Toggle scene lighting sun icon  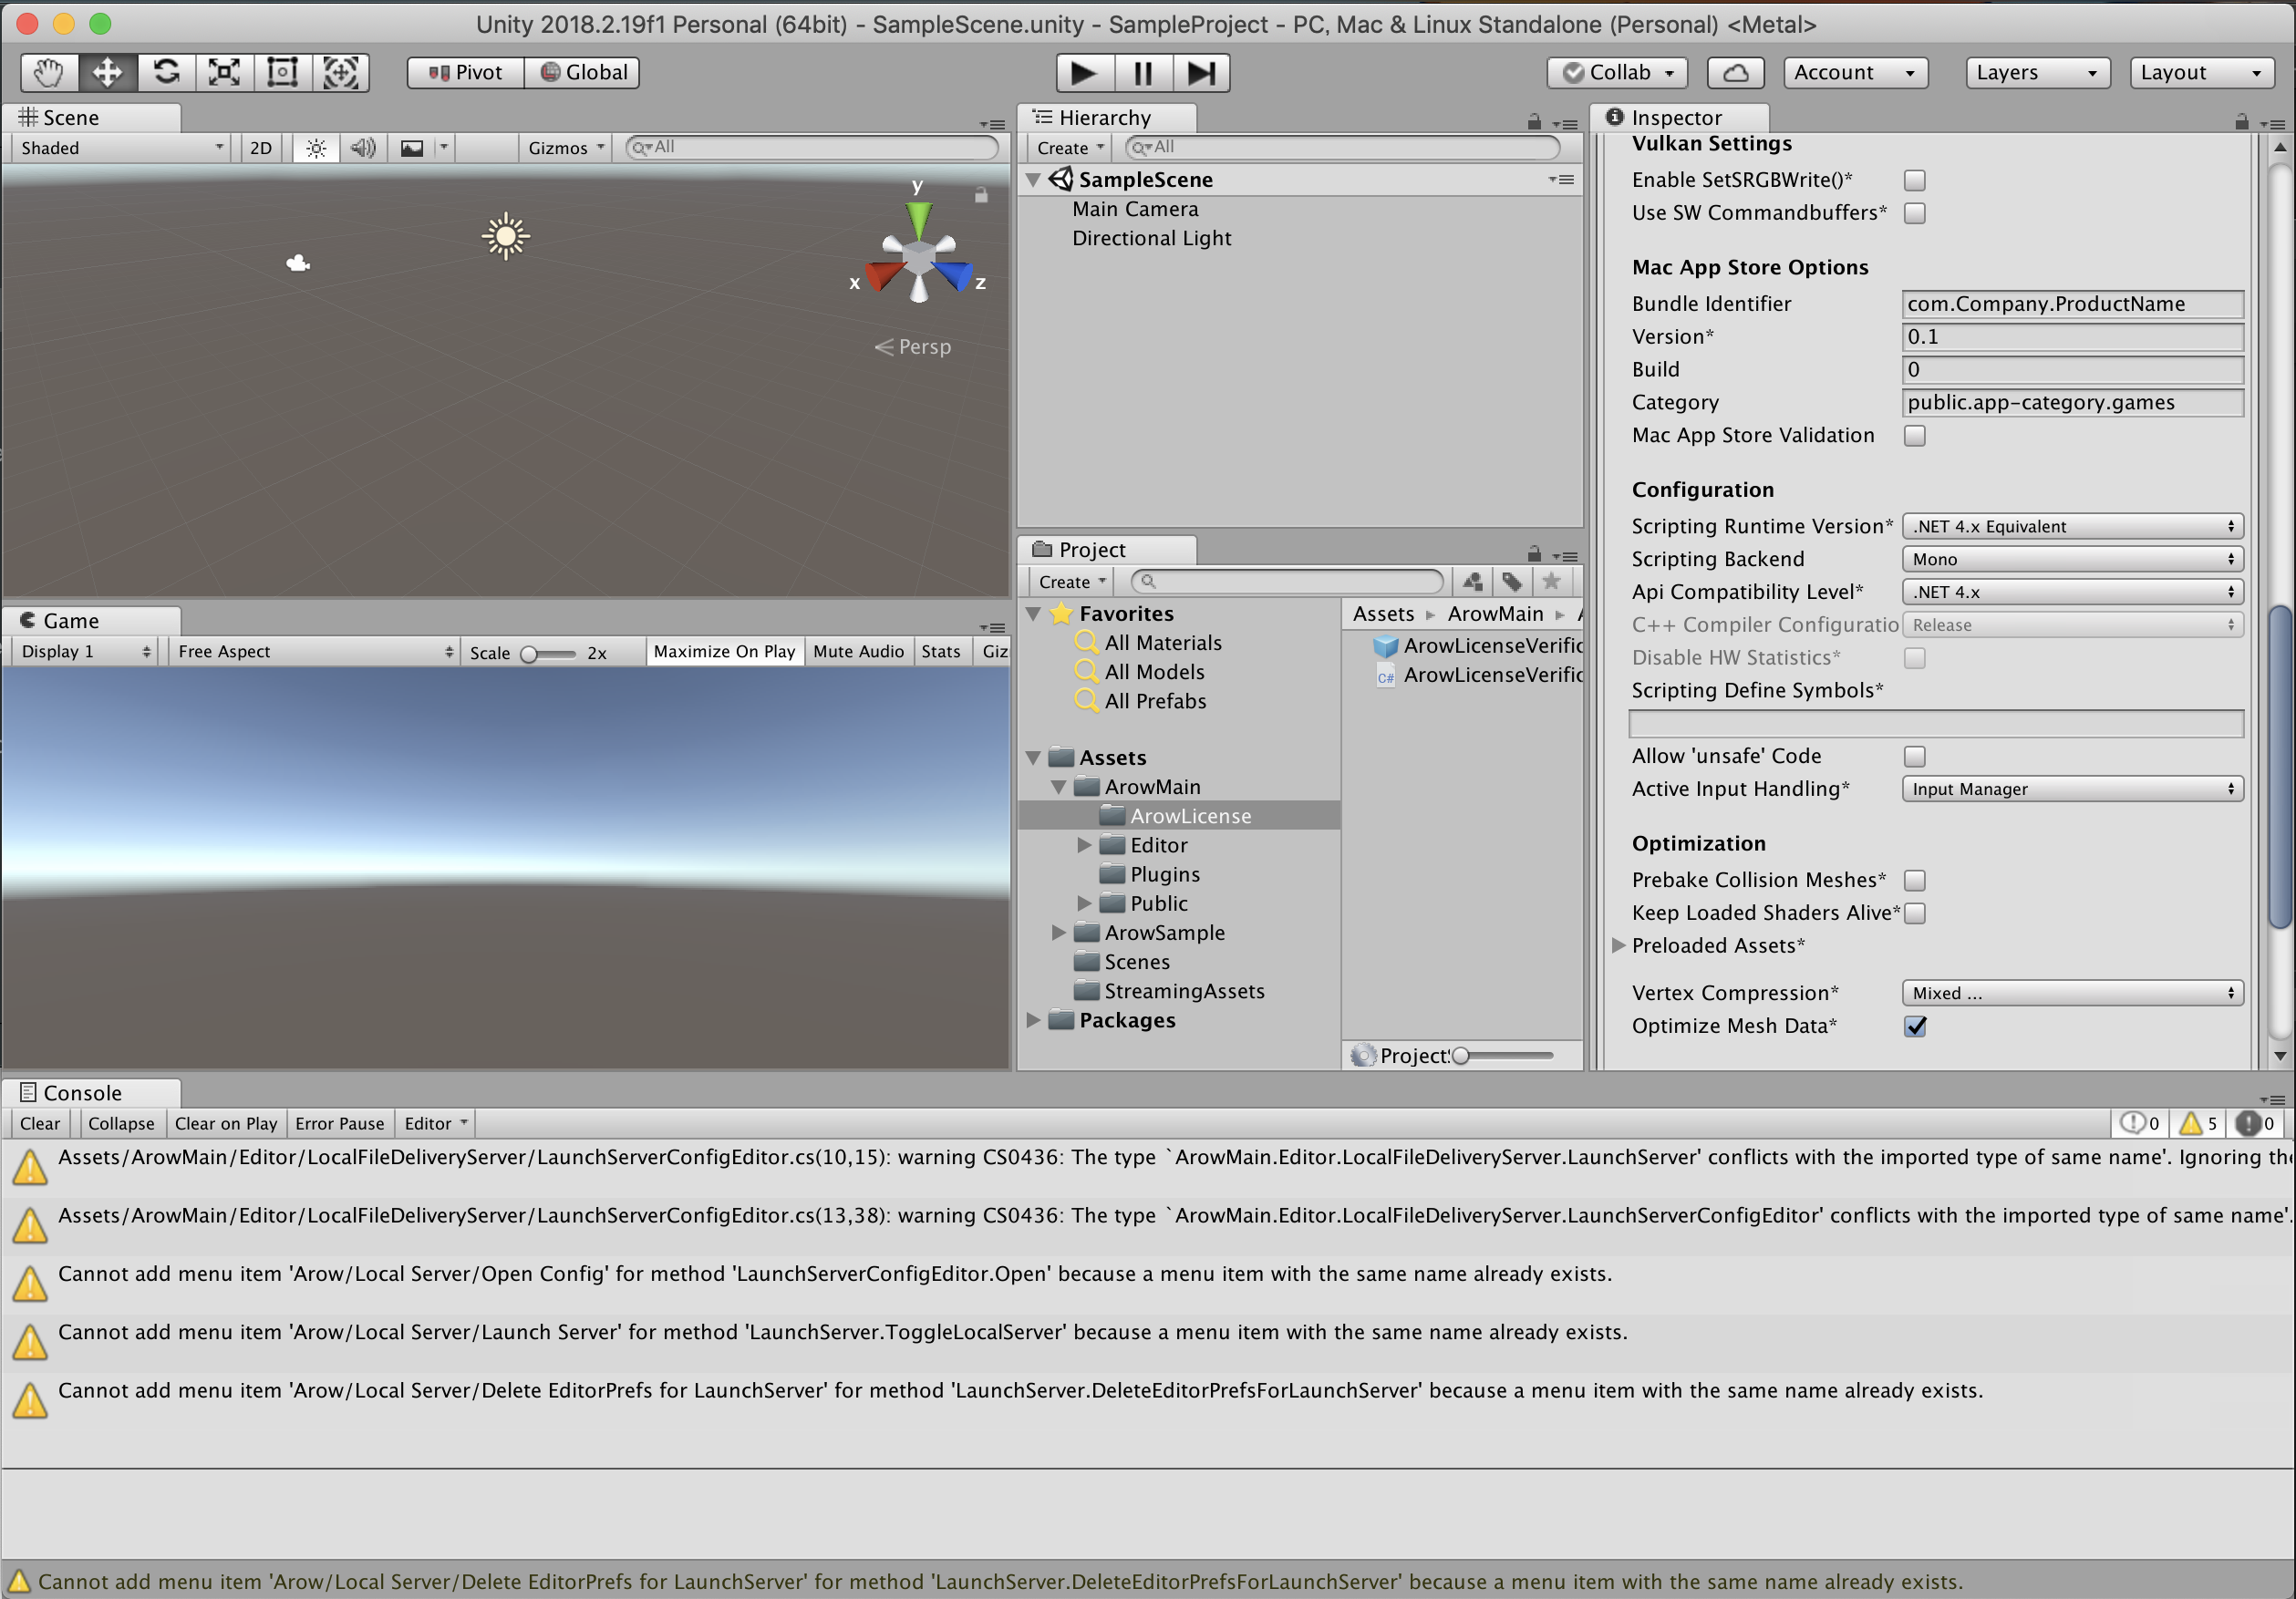point(316,148)
